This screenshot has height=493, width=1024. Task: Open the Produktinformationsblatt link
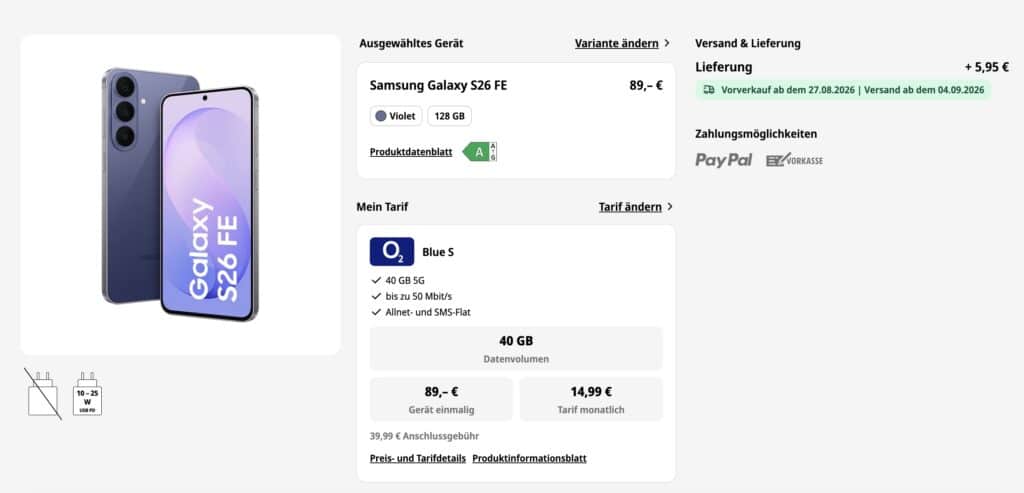529,458
